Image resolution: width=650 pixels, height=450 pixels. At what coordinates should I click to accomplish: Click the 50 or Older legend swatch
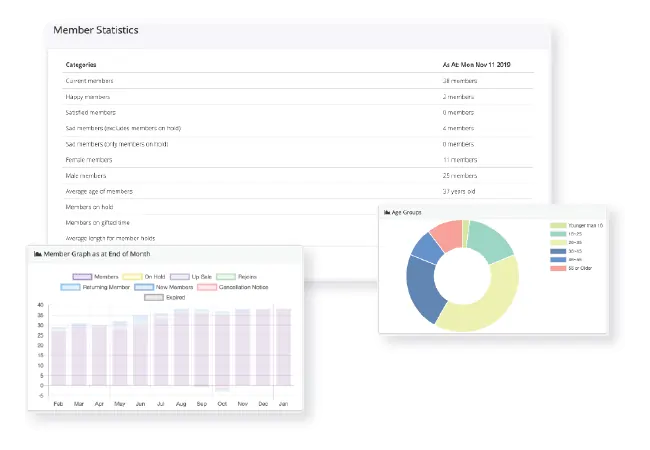[557, 268]
